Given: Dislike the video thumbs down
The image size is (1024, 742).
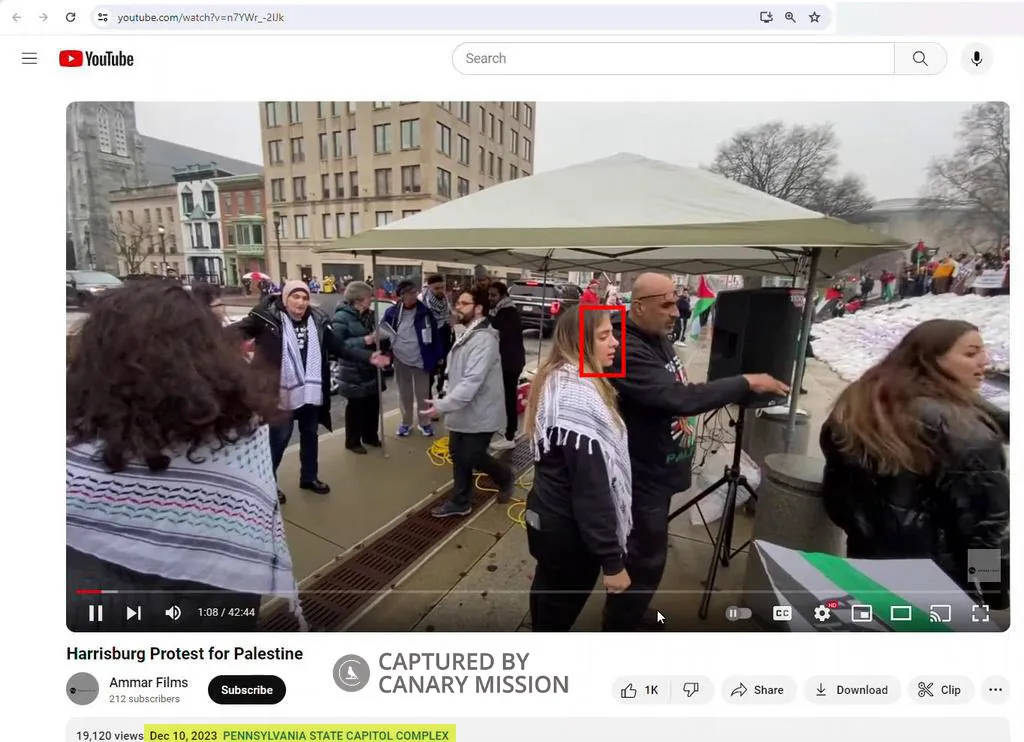Looking at the screenshot, I should click(x=691, y=690).
